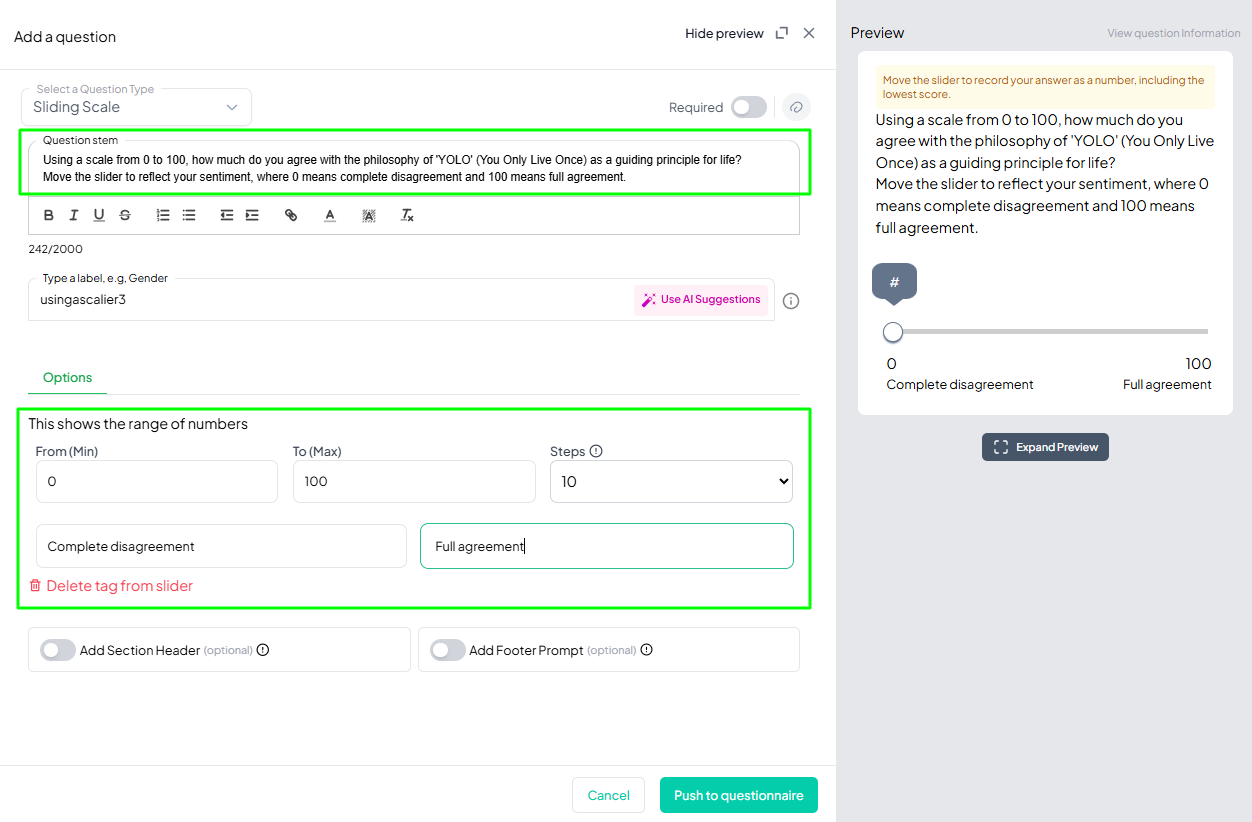
Task: Toggle the Required switch
Action: 749,107
